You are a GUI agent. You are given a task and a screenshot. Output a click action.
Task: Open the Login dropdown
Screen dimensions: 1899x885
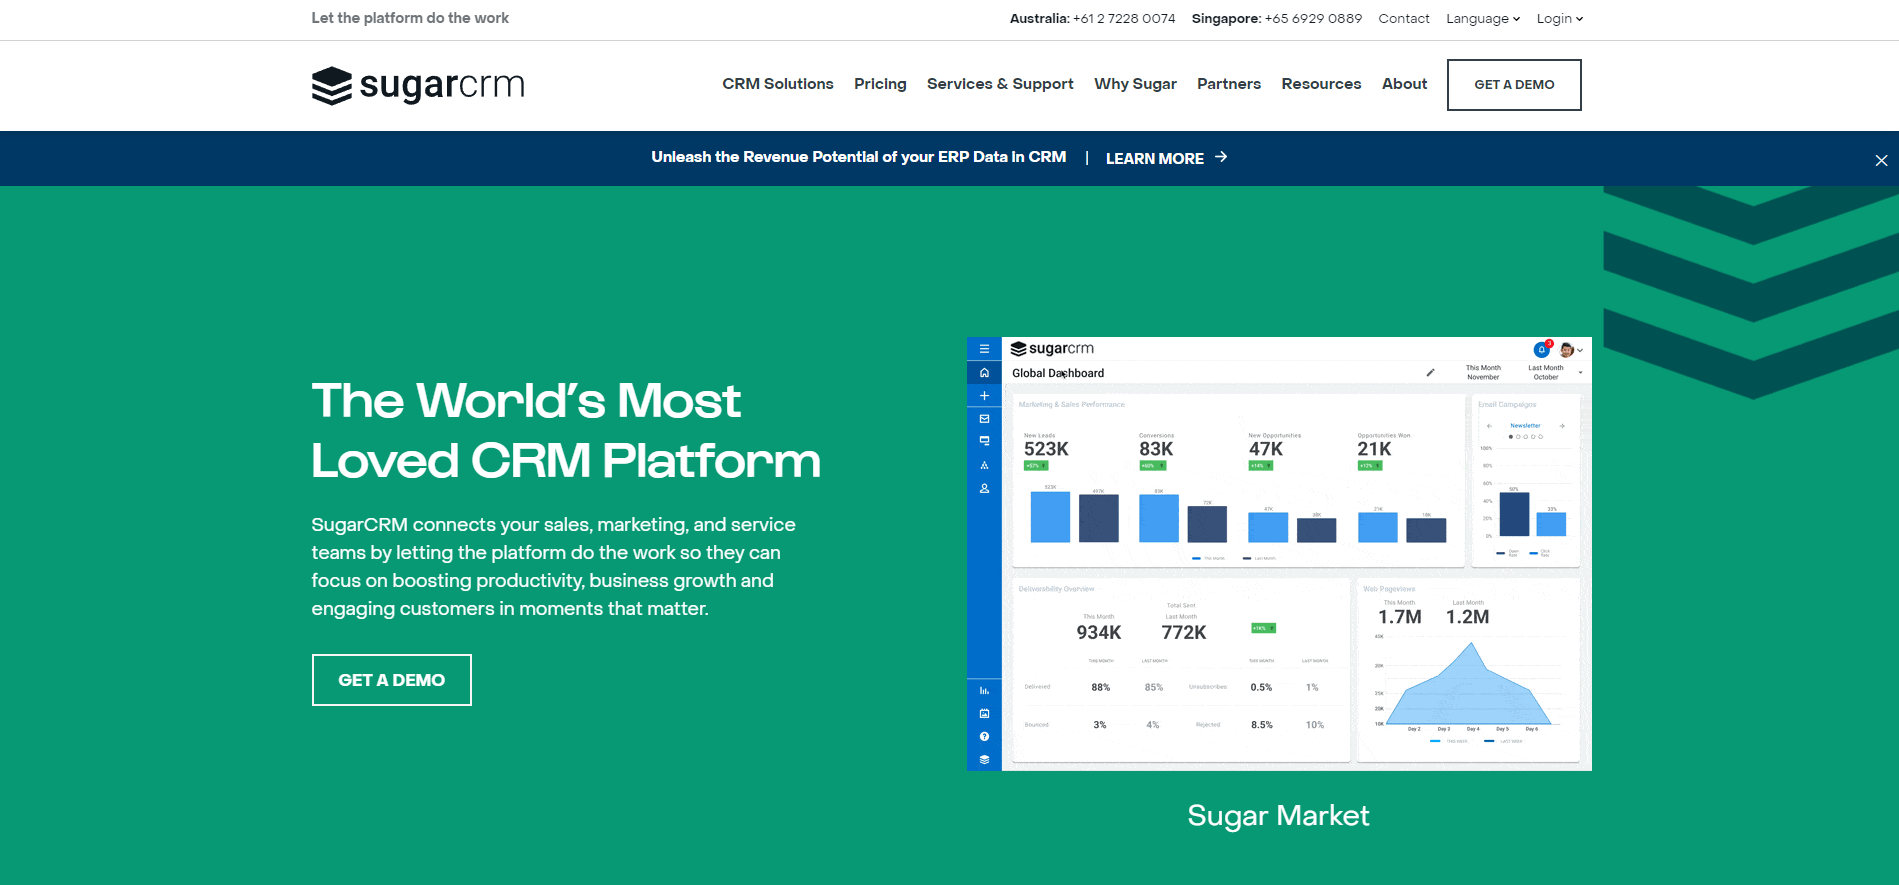point(1560,18)
